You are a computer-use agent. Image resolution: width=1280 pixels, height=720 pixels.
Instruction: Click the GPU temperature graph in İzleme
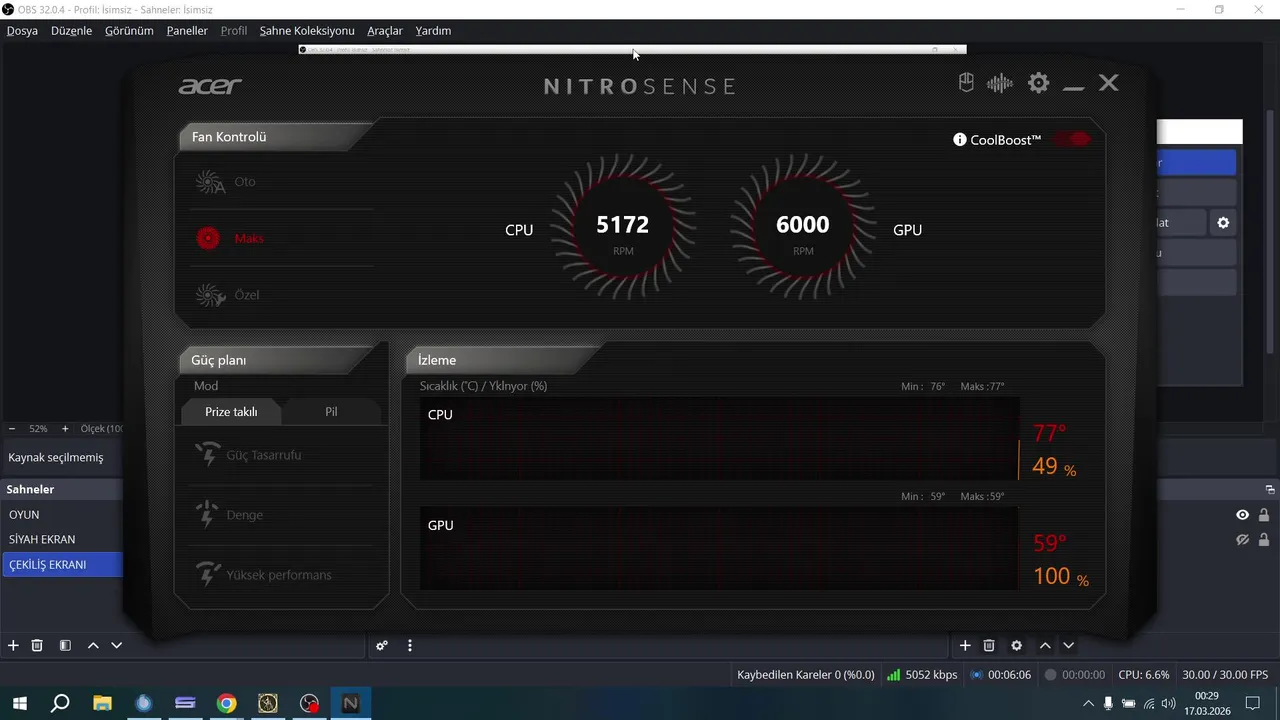coord(719,548)
